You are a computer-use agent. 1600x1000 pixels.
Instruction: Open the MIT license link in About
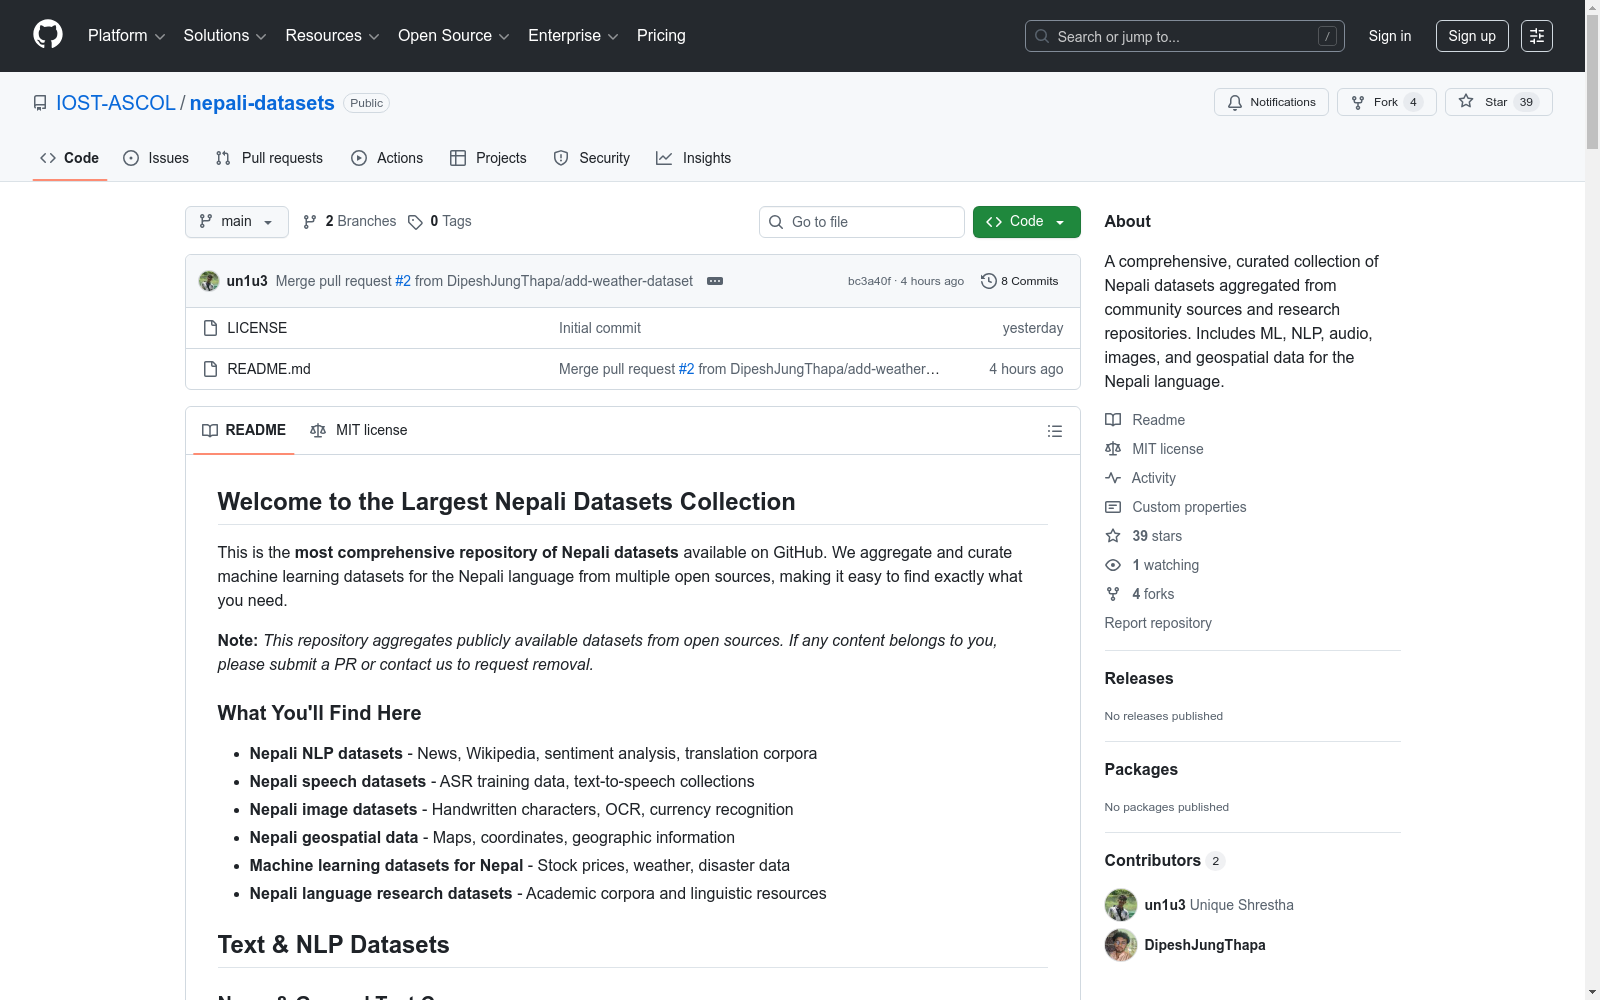coord(1154,449)
